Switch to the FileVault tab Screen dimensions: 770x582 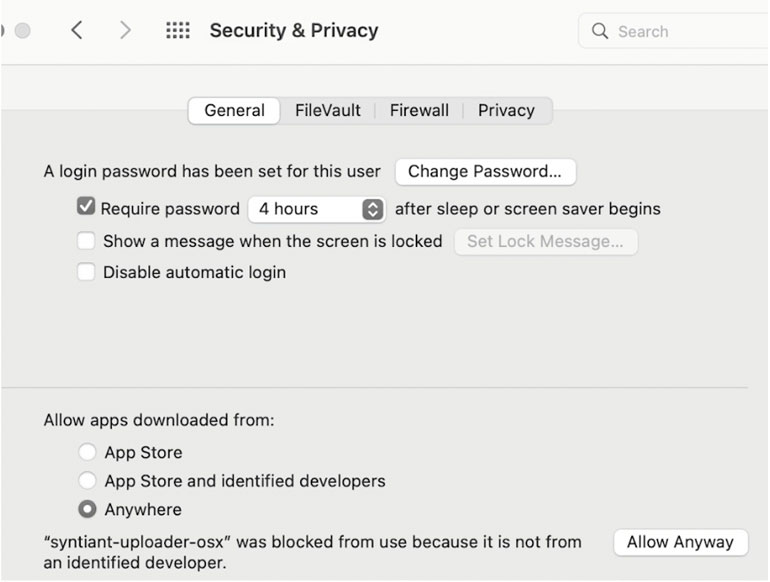328,111
